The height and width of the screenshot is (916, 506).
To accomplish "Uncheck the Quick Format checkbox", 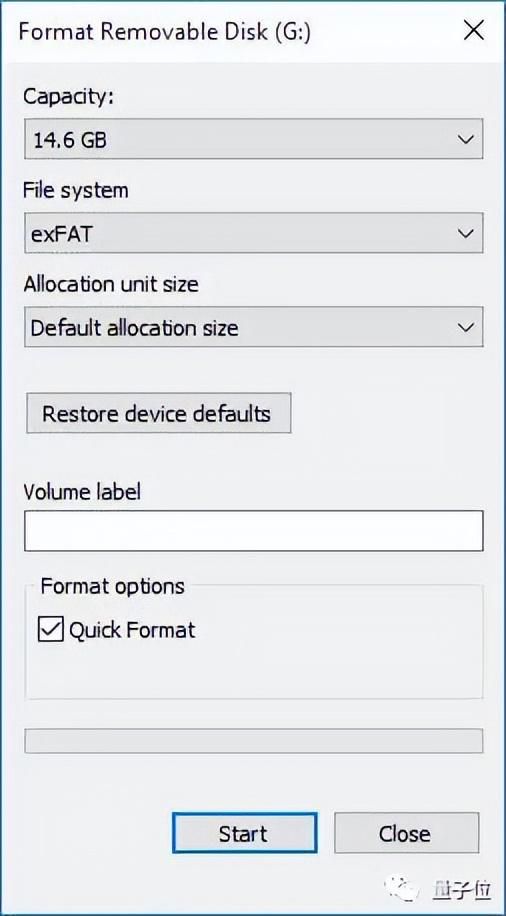I will click(51, 630).
